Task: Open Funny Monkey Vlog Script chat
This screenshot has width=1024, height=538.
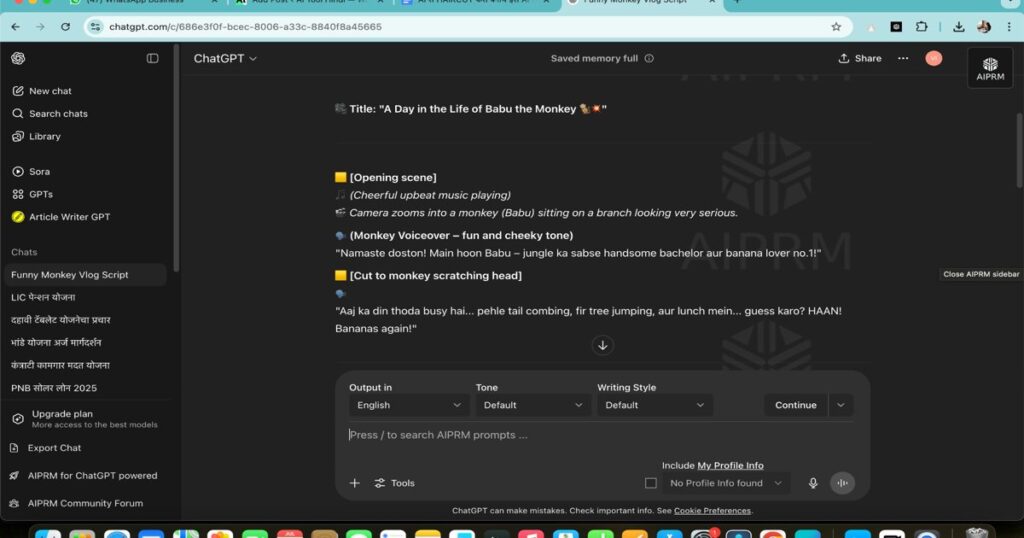Action: tap(86, 275)
